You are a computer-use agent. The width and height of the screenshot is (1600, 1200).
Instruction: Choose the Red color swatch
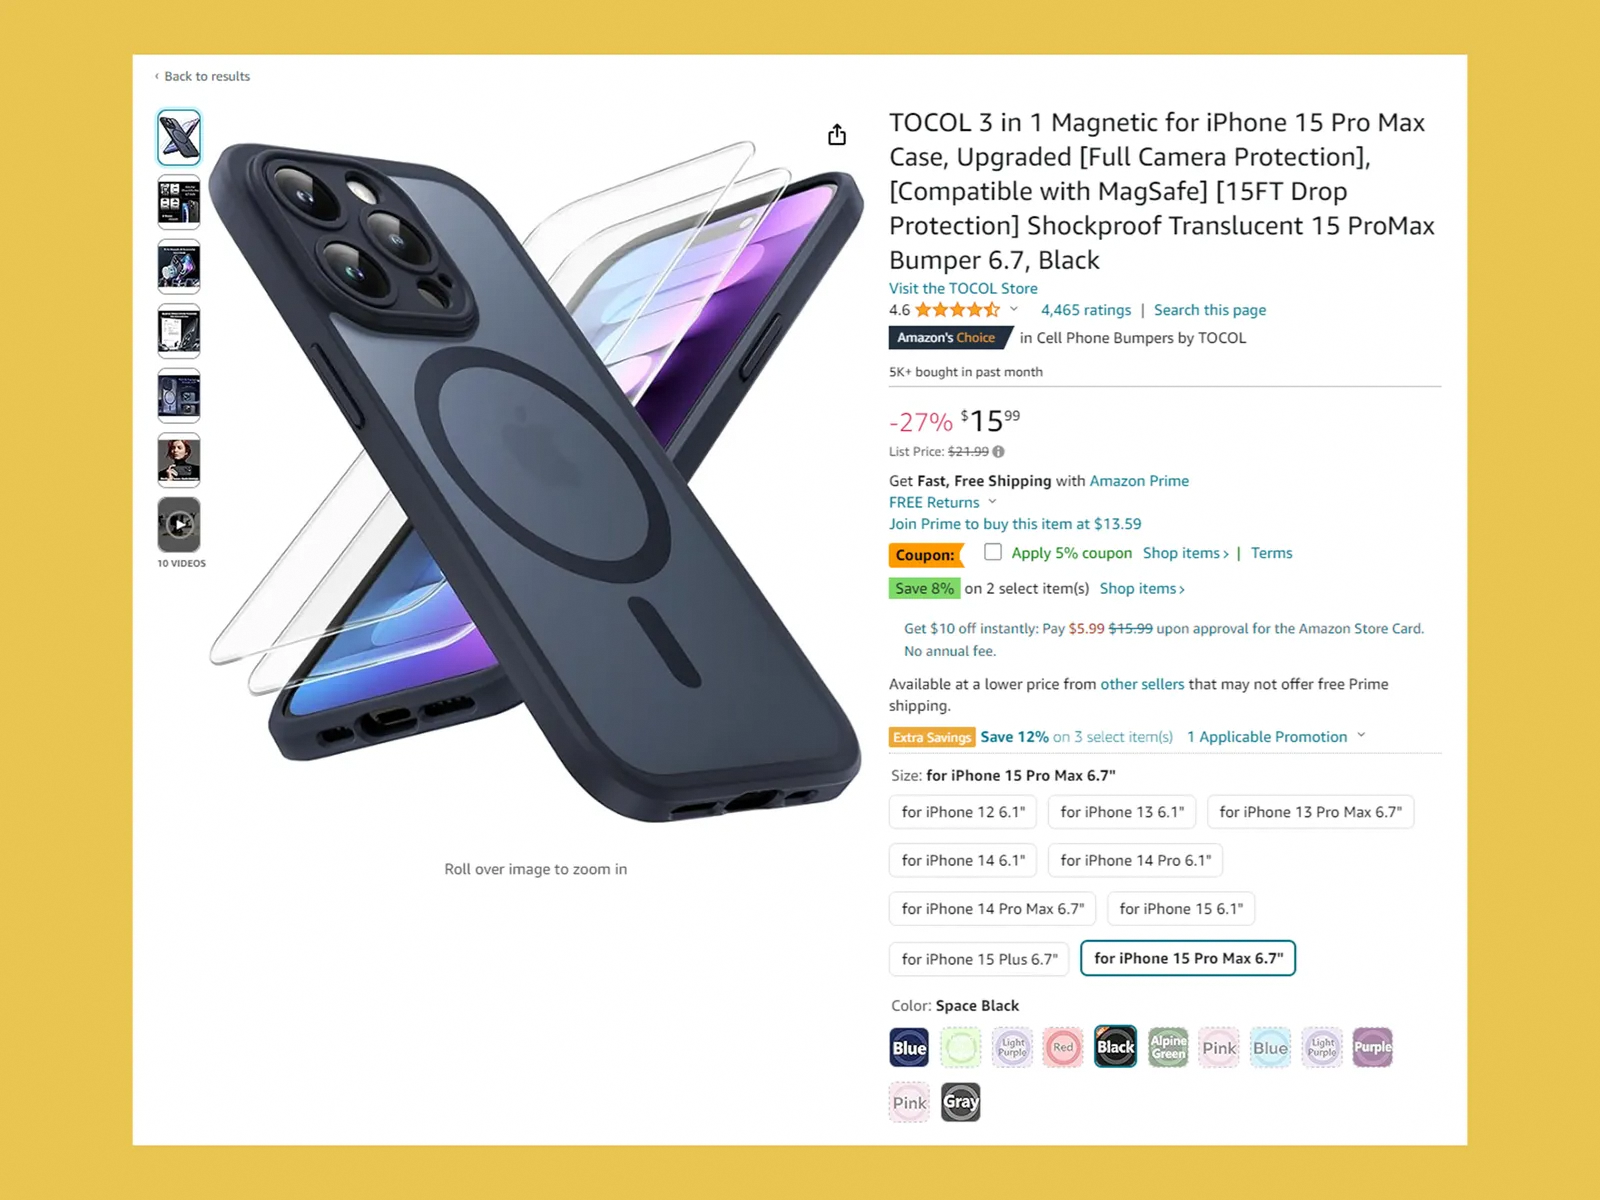(1063, 1048)
